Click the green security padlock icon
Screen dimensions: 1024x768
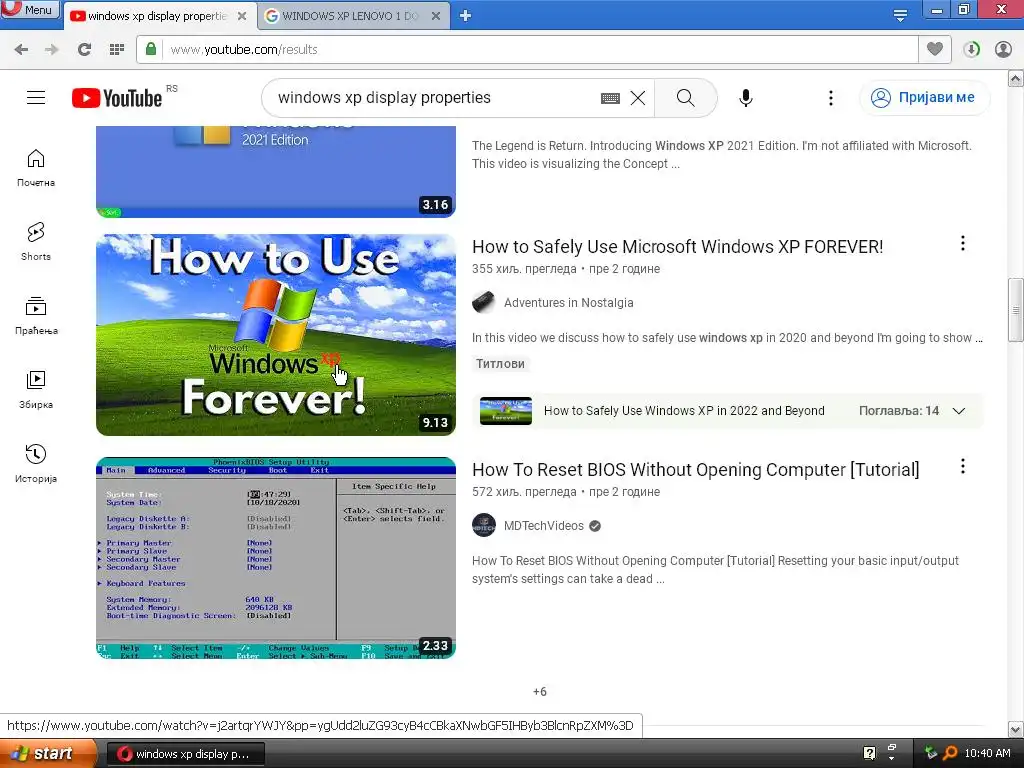click(x=151, y=49)
